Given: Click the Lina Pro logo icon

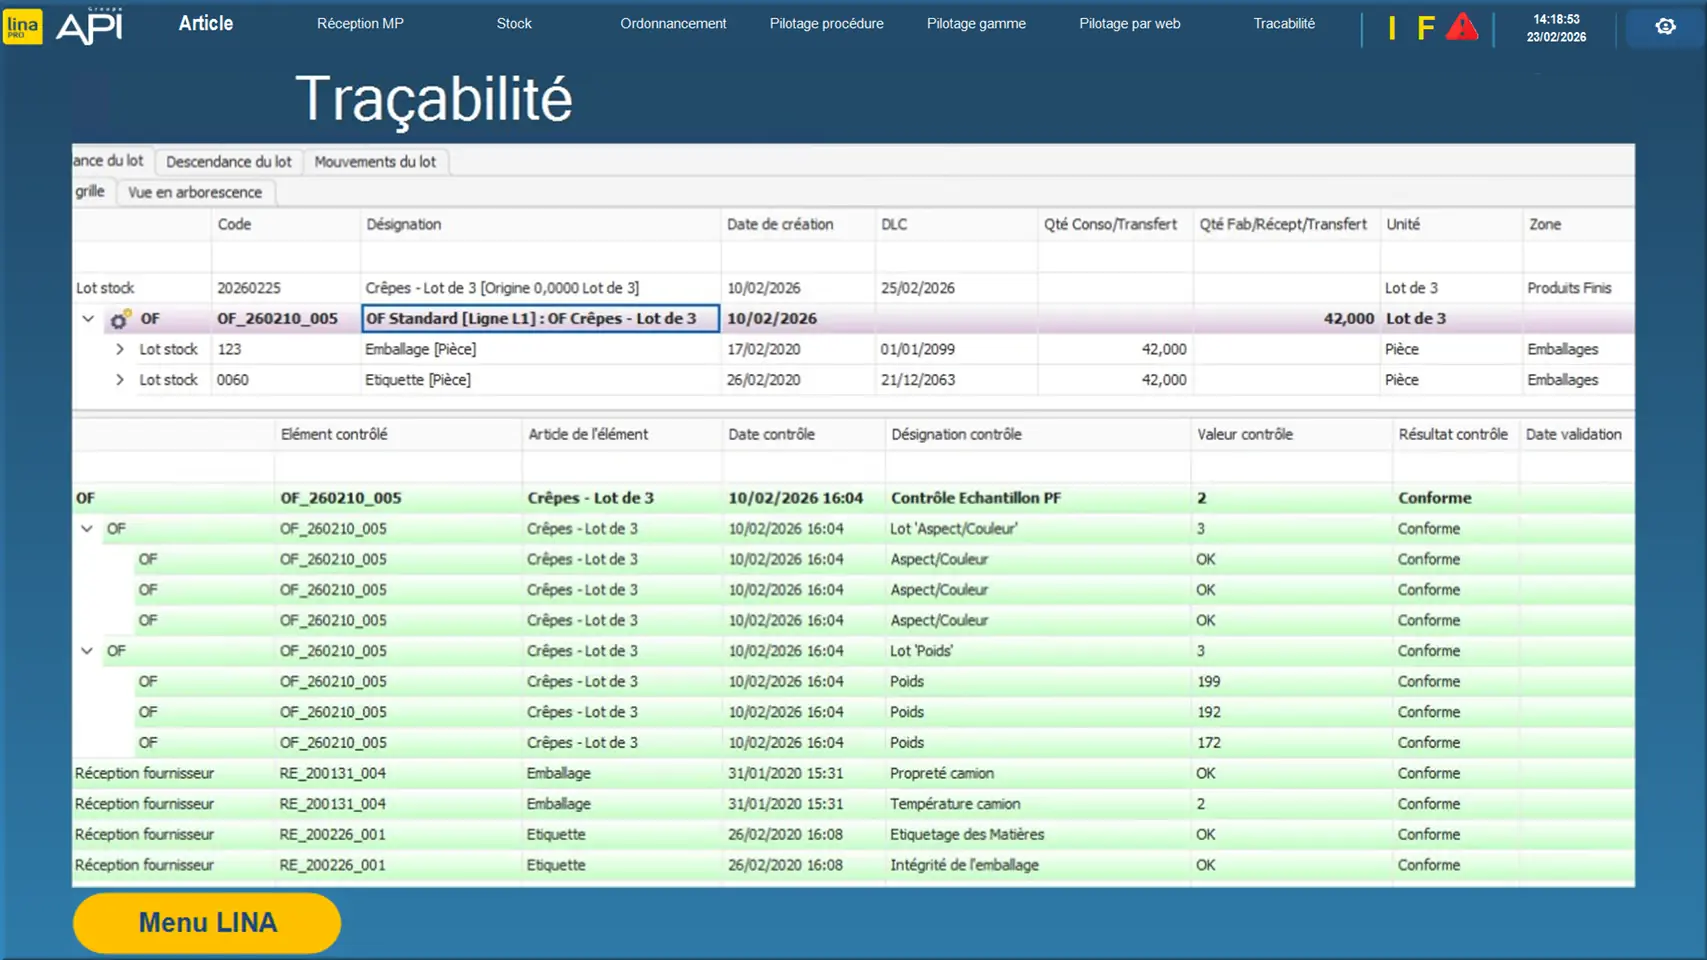Looking at the screenshot, I should pyautogui.click(x=22, y=26).
